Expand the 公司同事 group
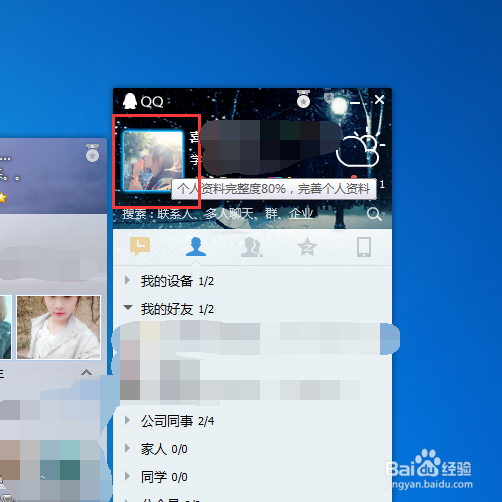Image resolution: width=502 pixels, height=502 pixels. click(127, 420)
